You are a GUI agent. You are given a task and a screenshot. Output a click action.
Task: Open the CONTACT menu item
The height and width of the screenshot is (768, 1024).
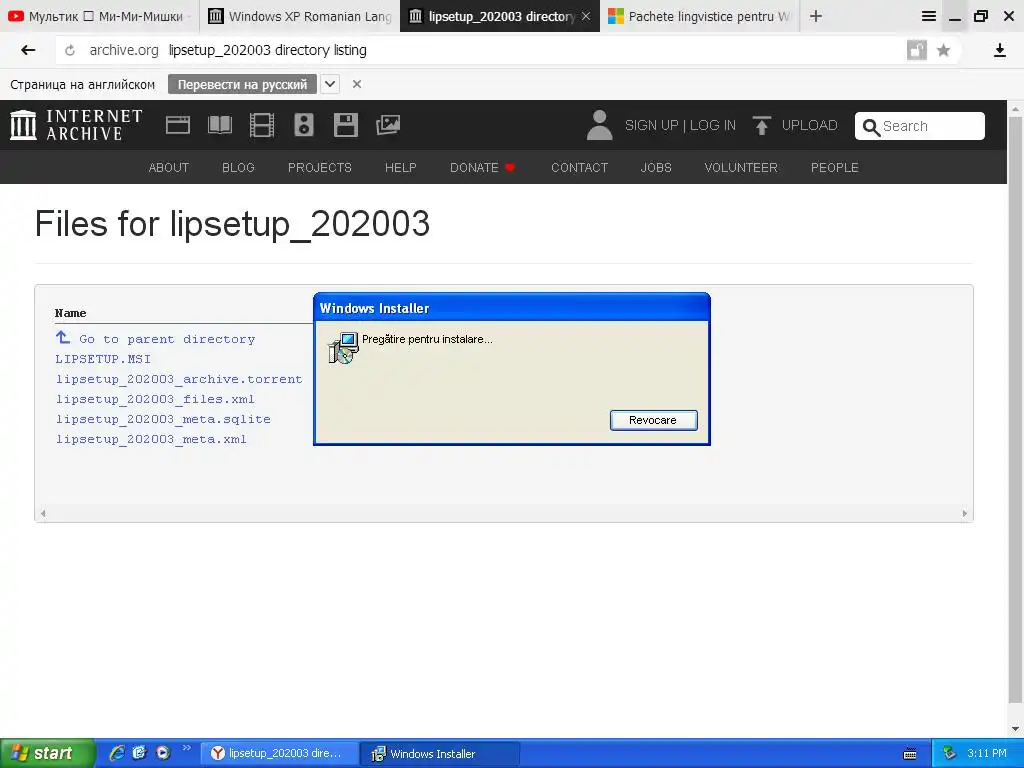click(x=579, y=168)
